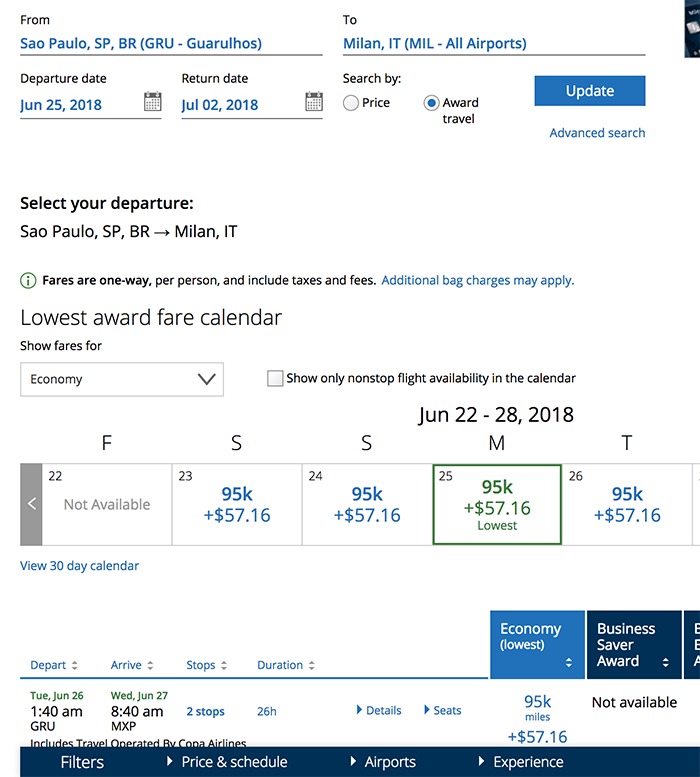Click the From airport input field
Image resolution: width=700 pixels, height=777 pixels.
click(171, 44)
